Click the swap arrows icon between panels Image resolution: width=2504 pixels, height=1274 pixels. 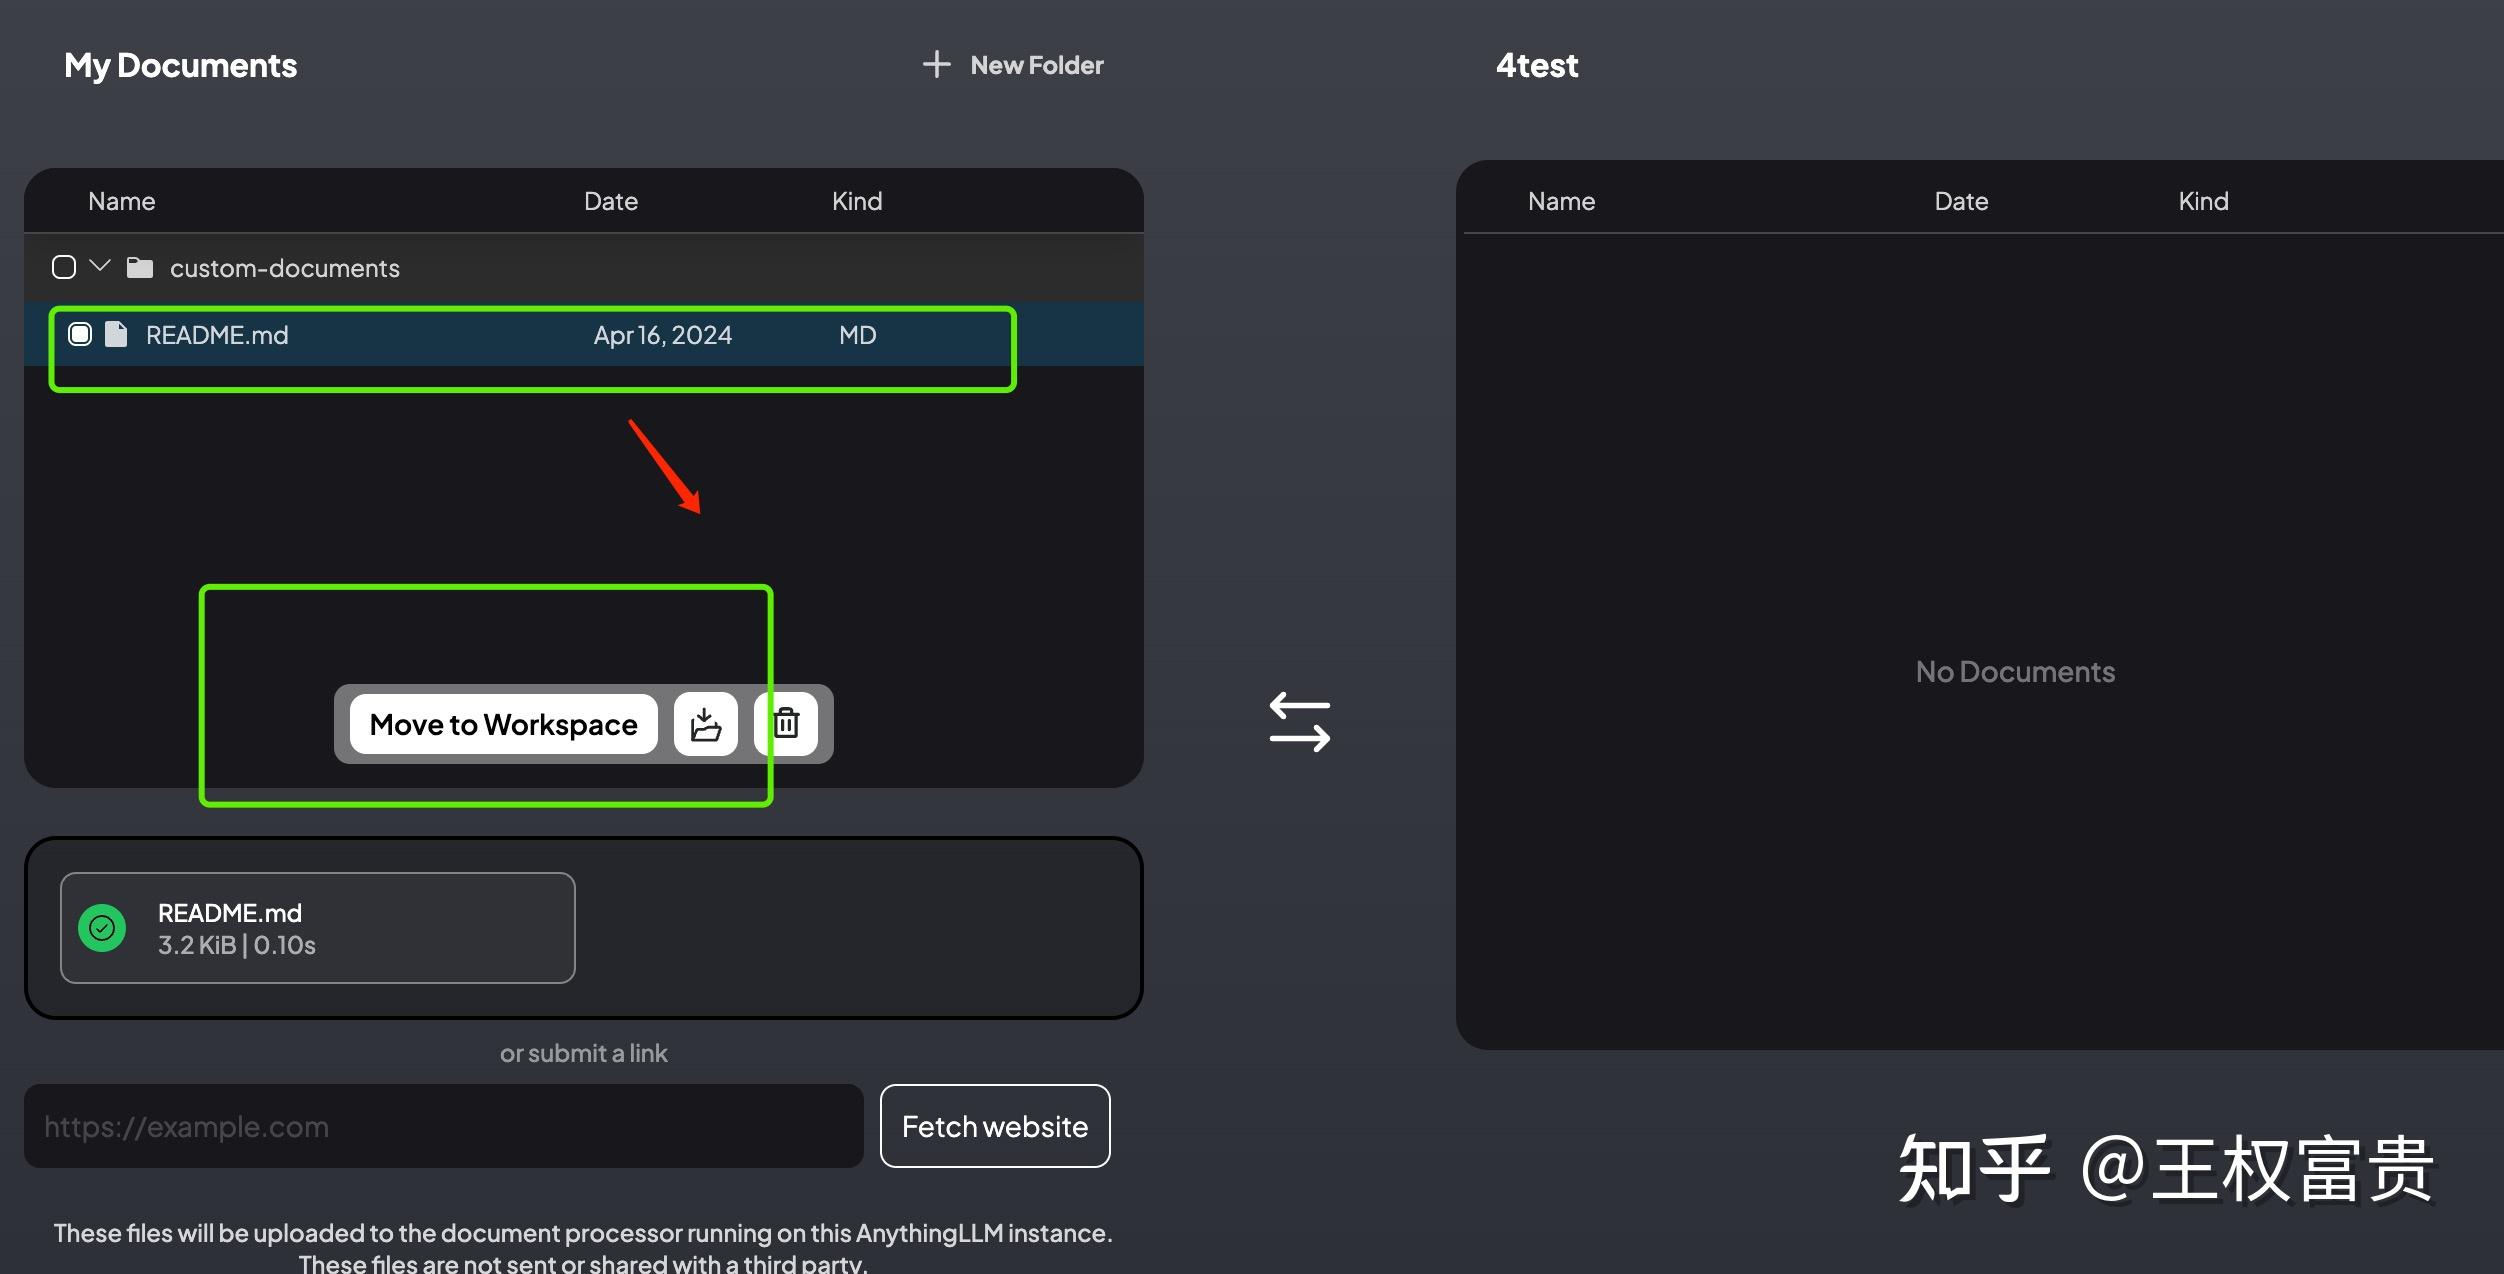1299,722
